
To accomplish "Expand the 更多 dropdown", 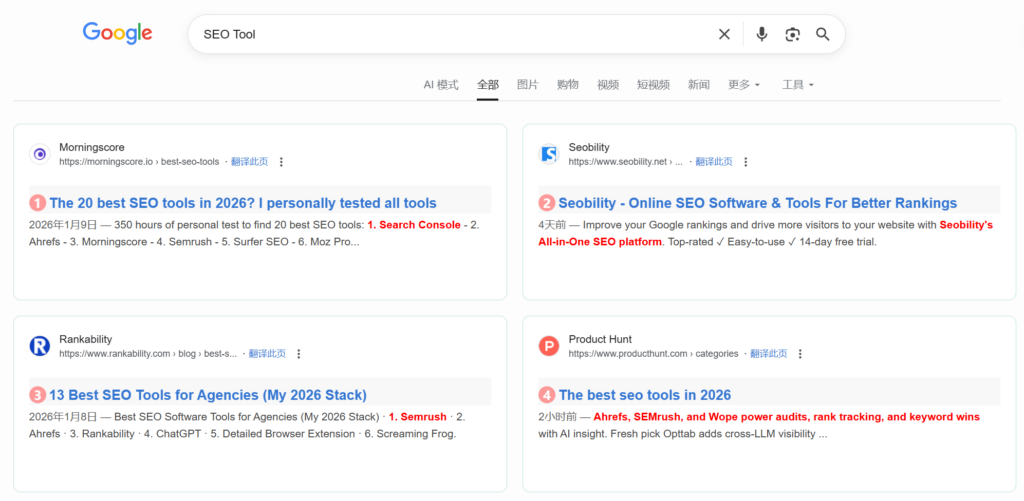I will pos(744,85).
